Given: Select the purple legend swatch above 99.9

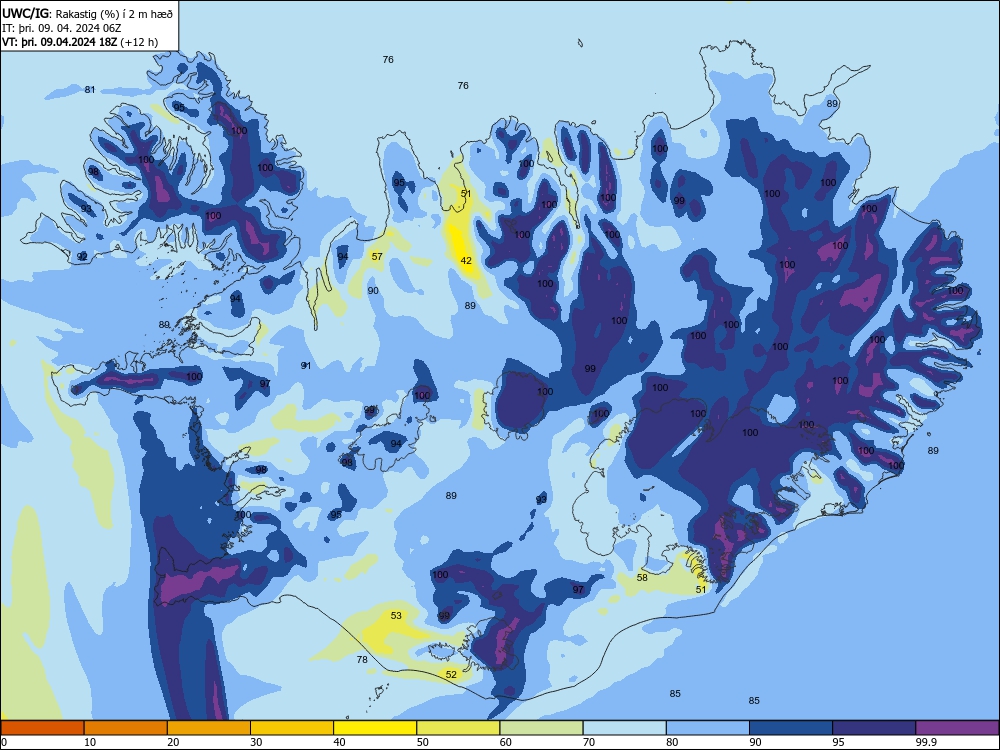Looking at the screenshot, I should pyautogui.click(x=957, y=728).
